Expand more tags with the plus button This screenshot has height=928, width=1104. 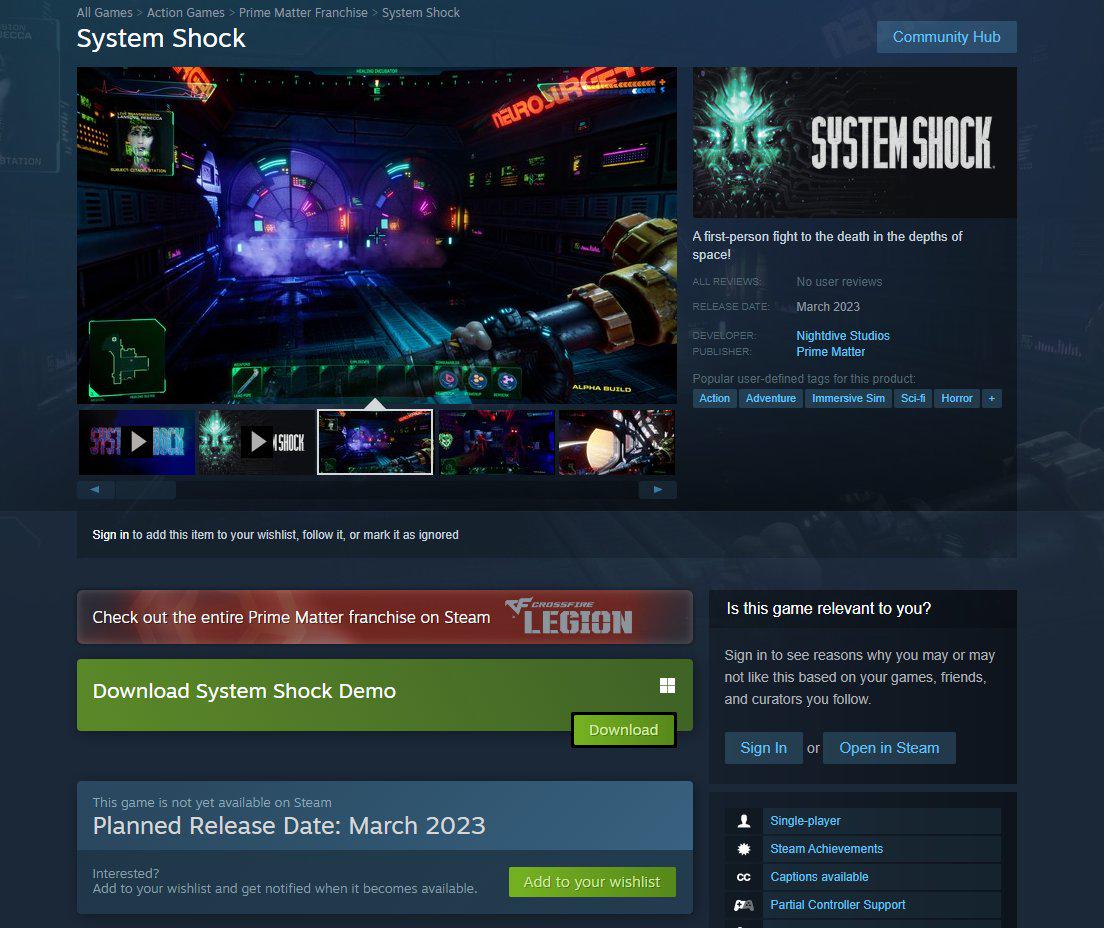click(991, 399)
